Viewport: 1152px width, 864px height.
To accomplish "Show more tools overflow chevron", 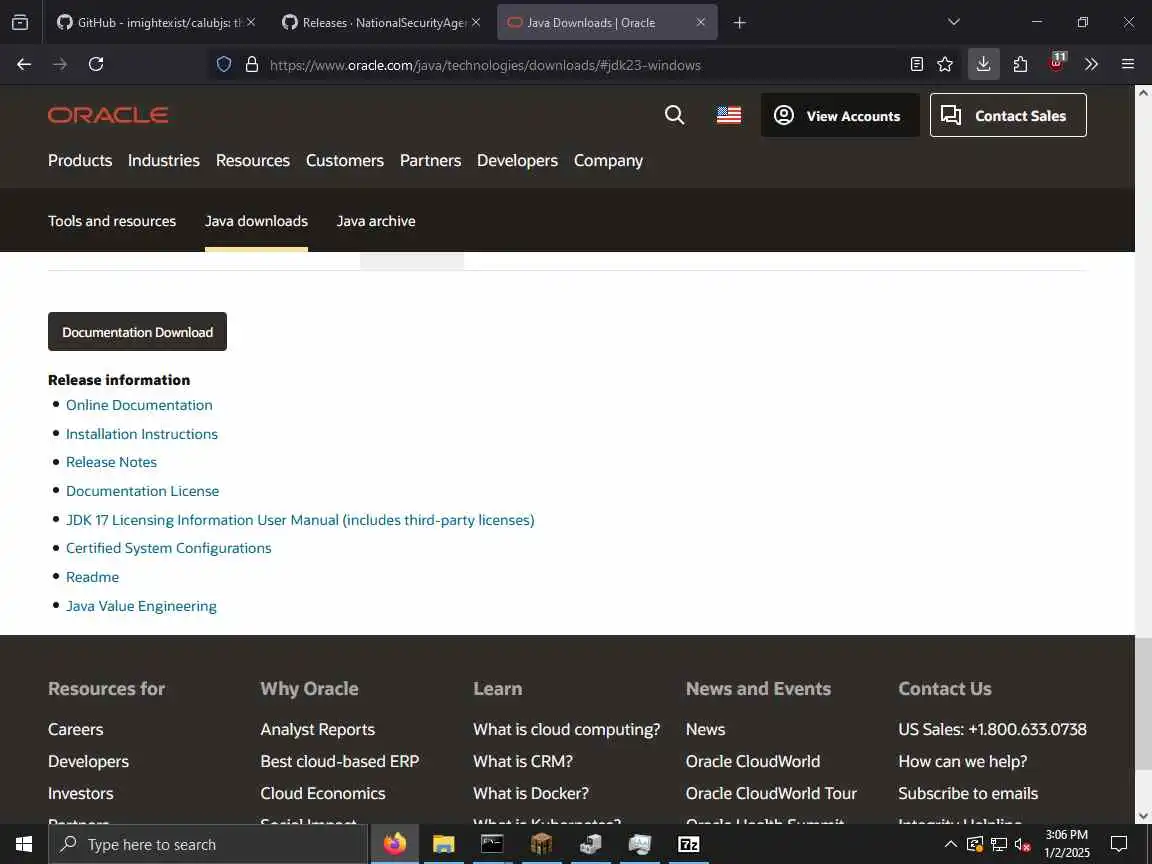I will click(1092, 65).
